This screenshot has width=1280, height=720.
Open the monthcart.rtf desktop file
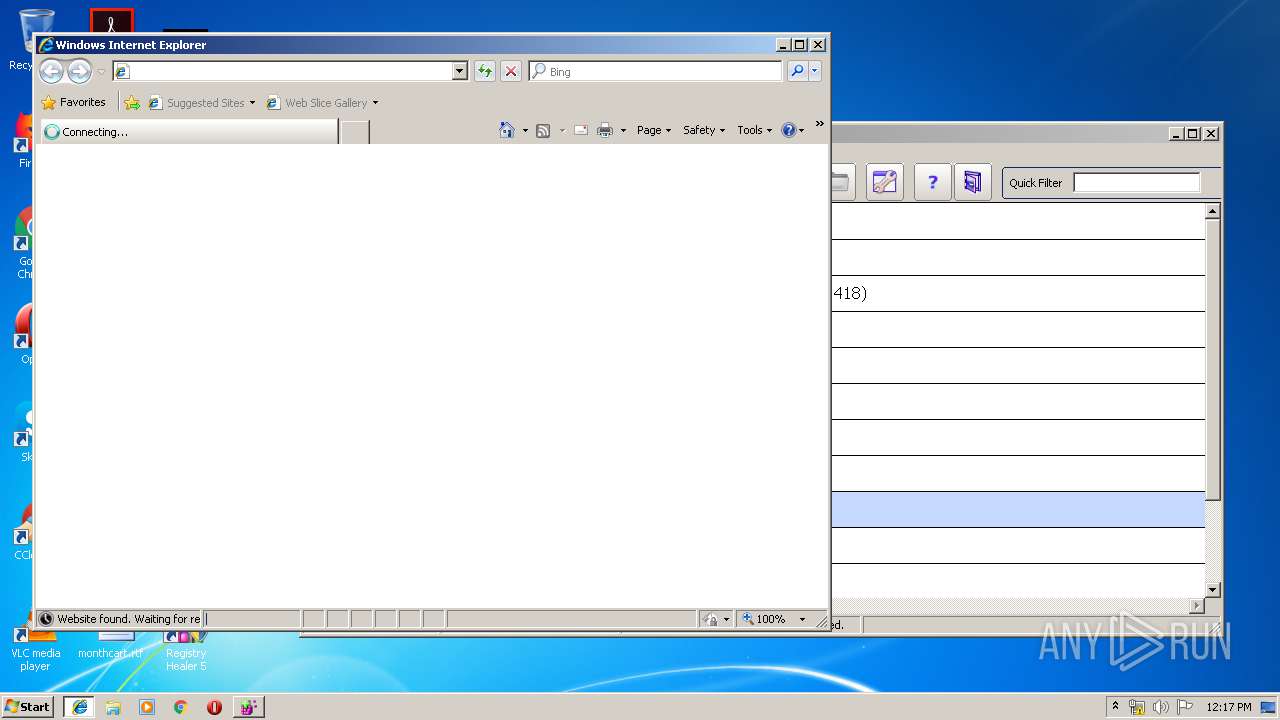110,646
